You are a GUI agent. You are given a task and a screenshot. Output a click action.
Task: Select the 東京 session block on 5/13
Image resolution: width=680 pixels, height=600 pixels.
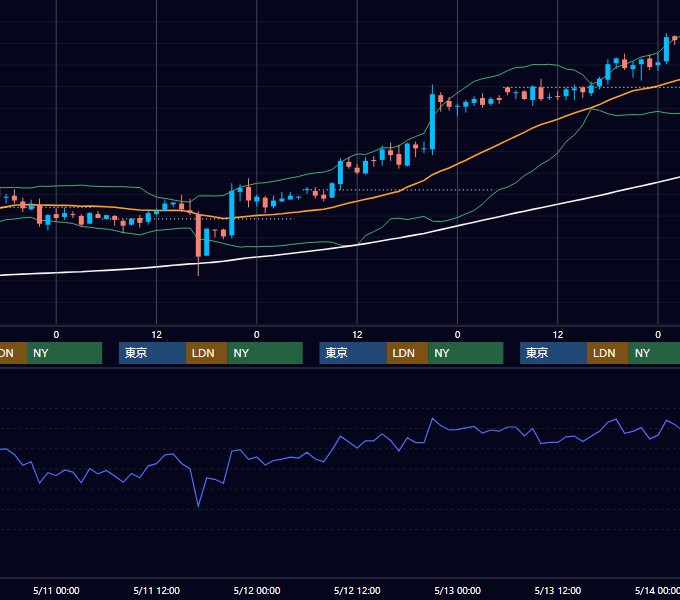point(553,353)
